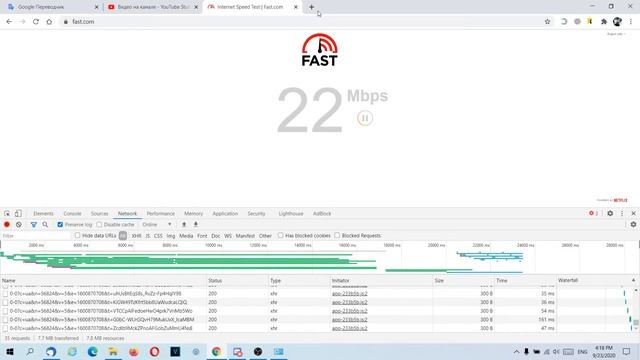The height and width of the screenshot is (360, 640).
Task: Click the network overview timeline at 22000 ms
Action: (481, 245)
